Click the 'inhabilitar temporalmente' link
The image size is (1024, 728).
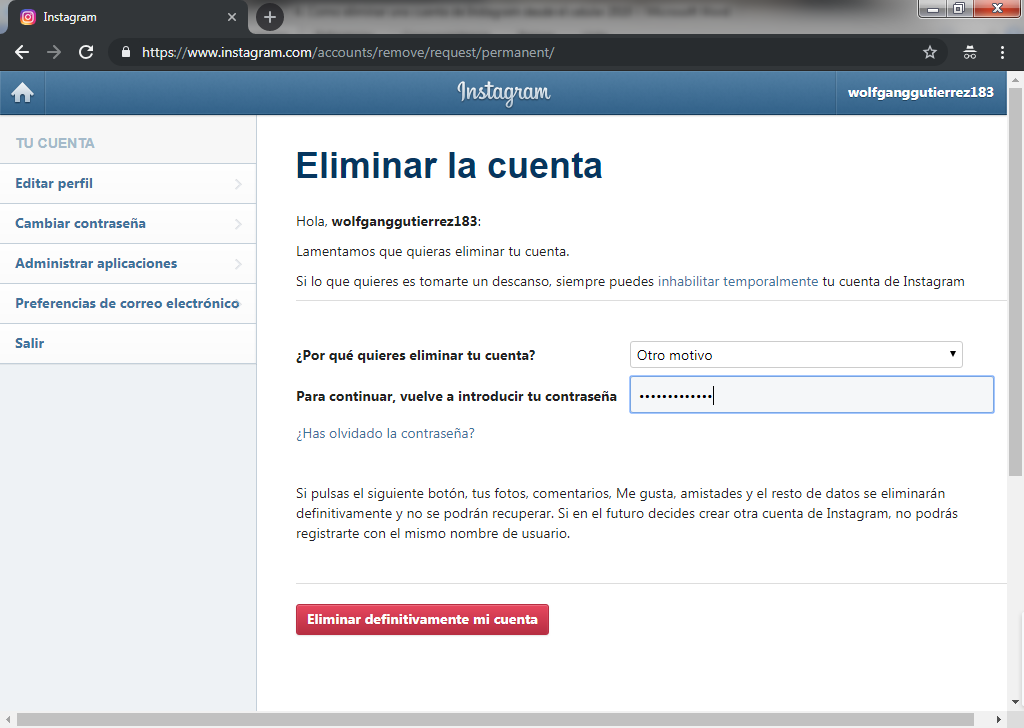coord(738,281)
